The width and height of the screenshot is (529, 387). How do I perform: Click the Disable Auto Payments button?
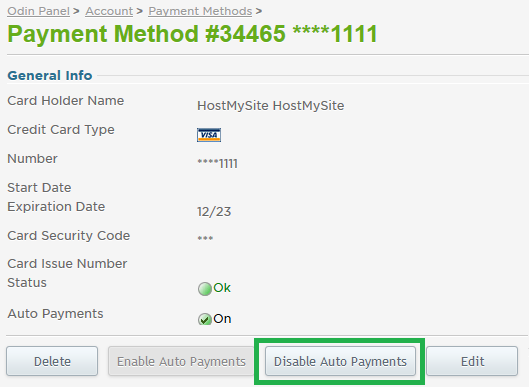tap(340, 361)
